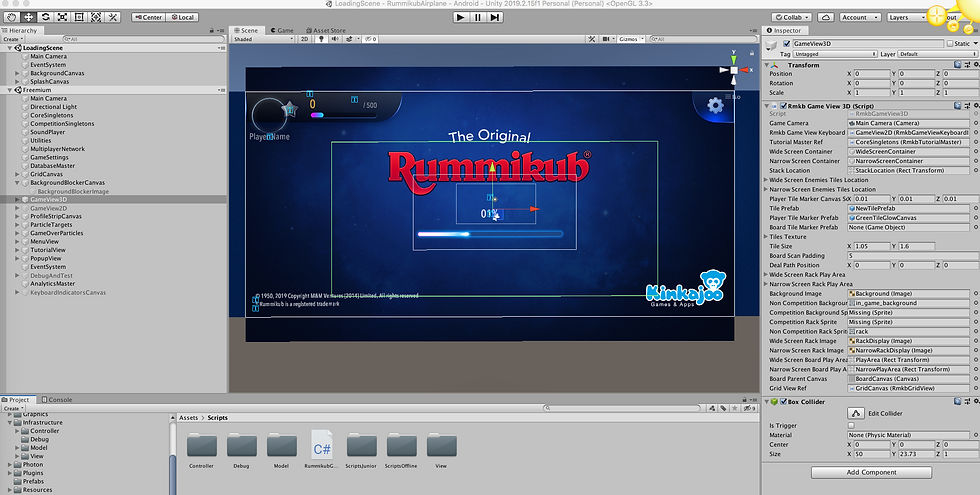Screen dimensions: 980x495
Task: Select TutorialView in Hierarchy
Action: pyautogui.click(x=48, y=250)
